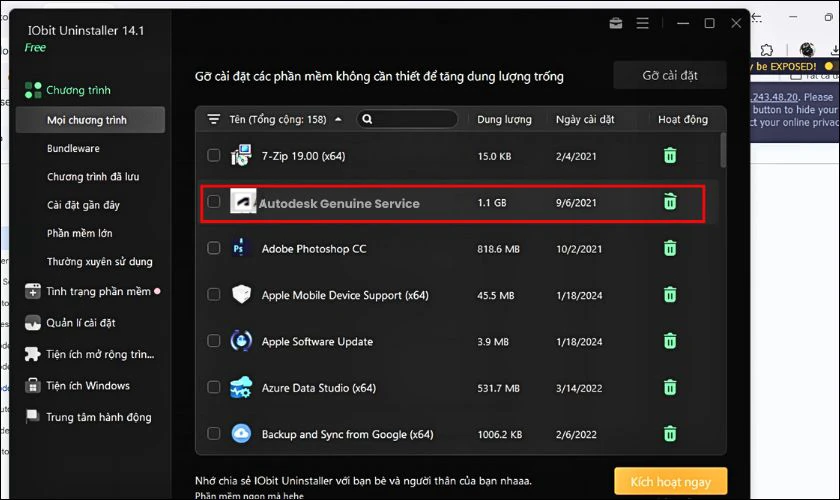This screenshot has width=840, height=500.
Task: Open the hamburger options menu
Action: (642, 23)
